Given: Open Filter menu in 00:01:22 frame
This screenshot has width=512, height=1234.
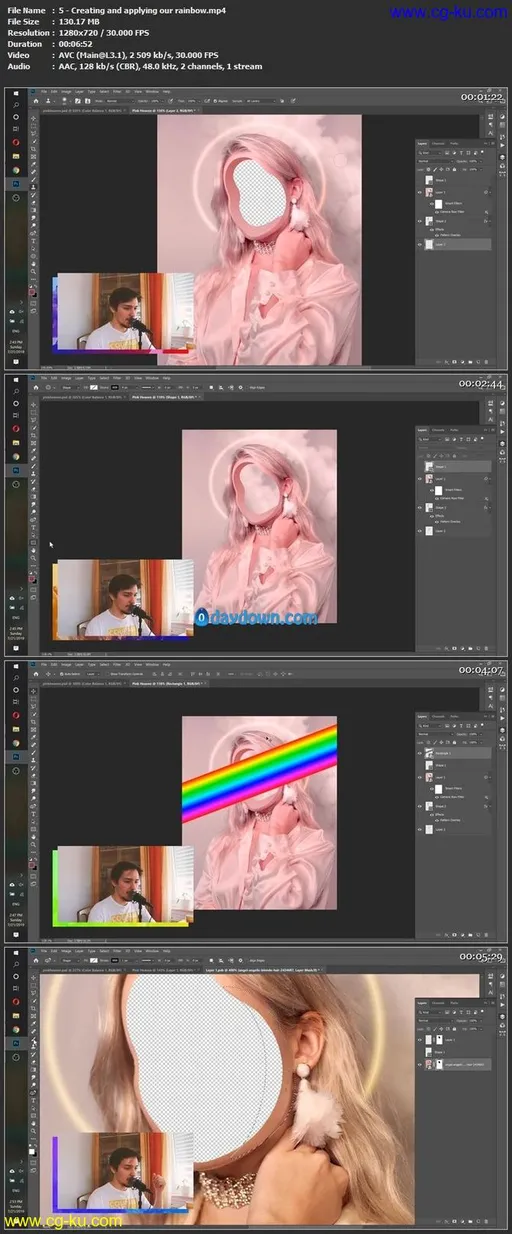Looking at the screenshot, I should click(x=116, y=91).
